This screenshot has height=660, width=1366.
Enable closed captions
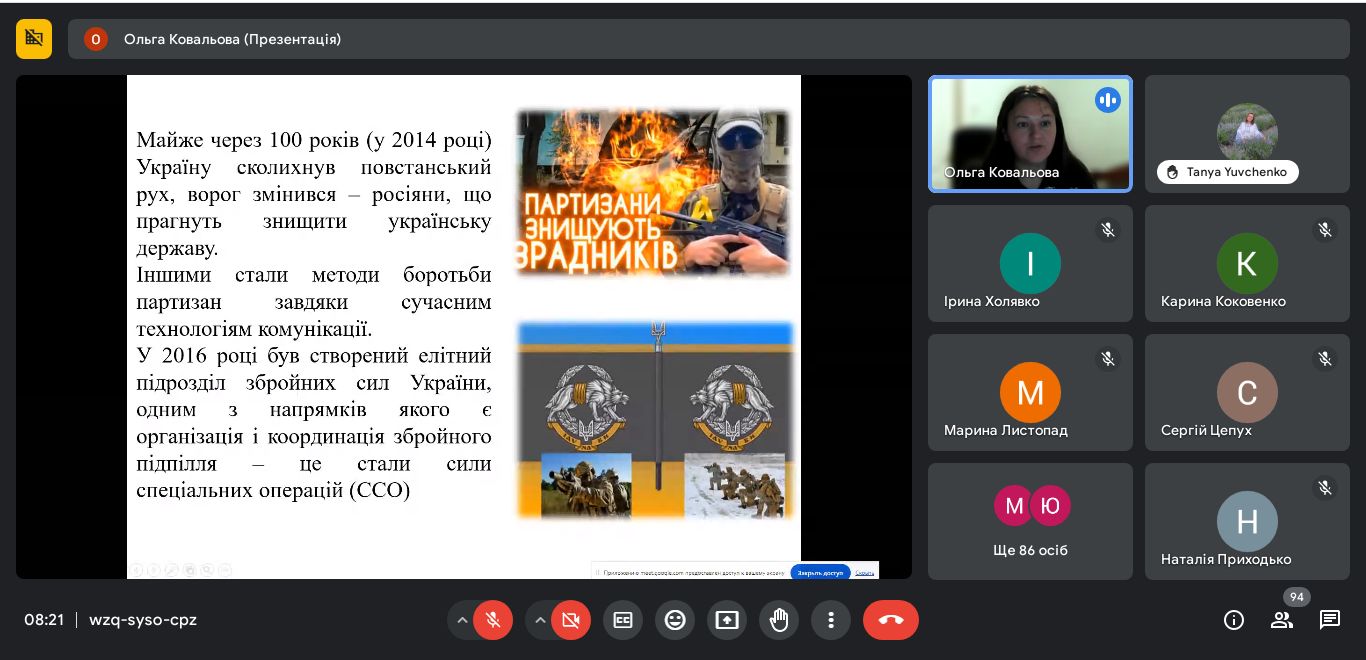(x=623, y=620)
